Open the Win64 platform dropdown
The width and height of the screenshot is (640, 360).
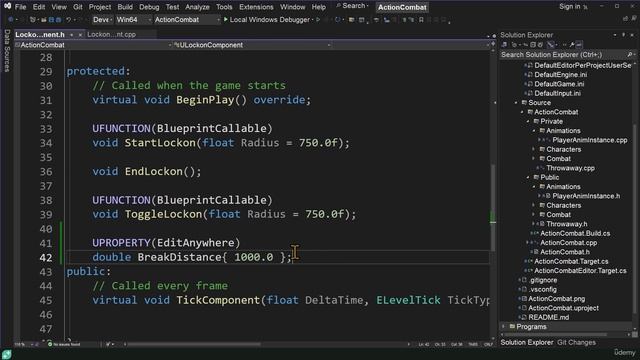tap(133, 19)
